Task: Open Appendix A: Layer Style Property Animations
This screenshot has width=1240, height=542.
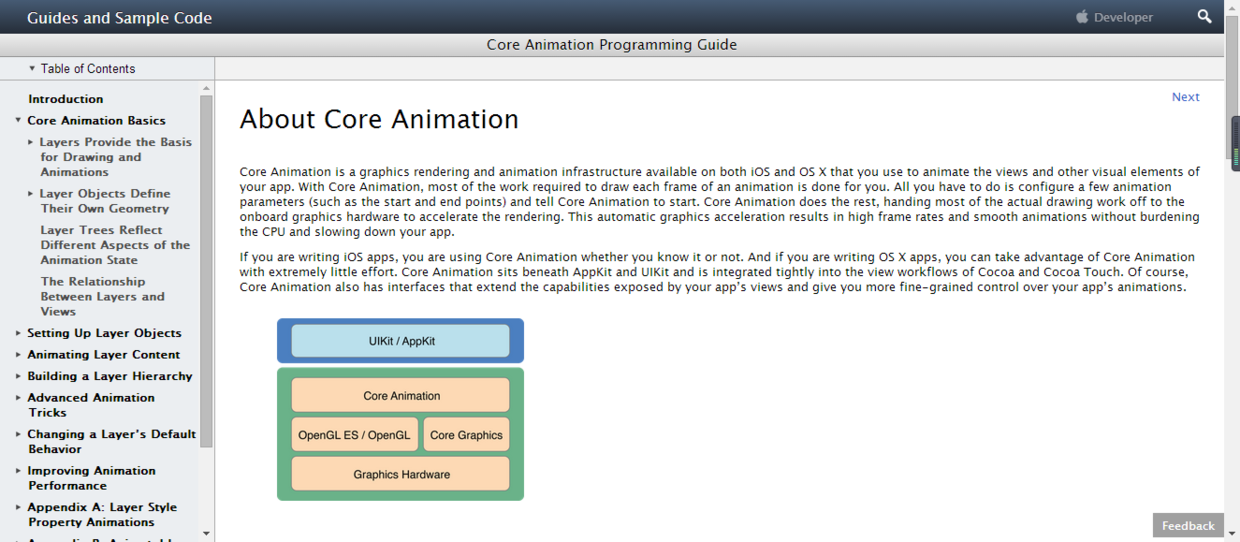Action: coord(101,514)
